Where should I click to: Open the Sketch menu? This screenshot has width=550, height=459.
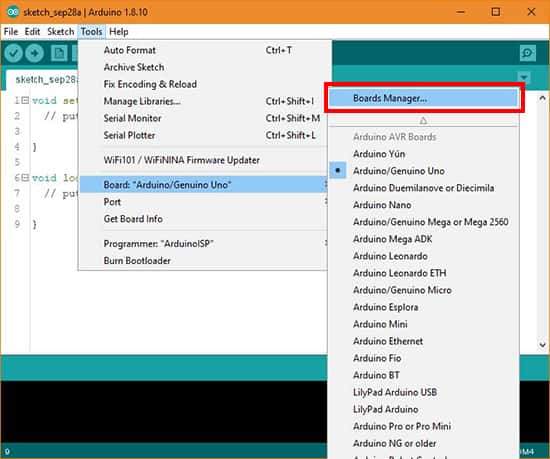point(61,32)
